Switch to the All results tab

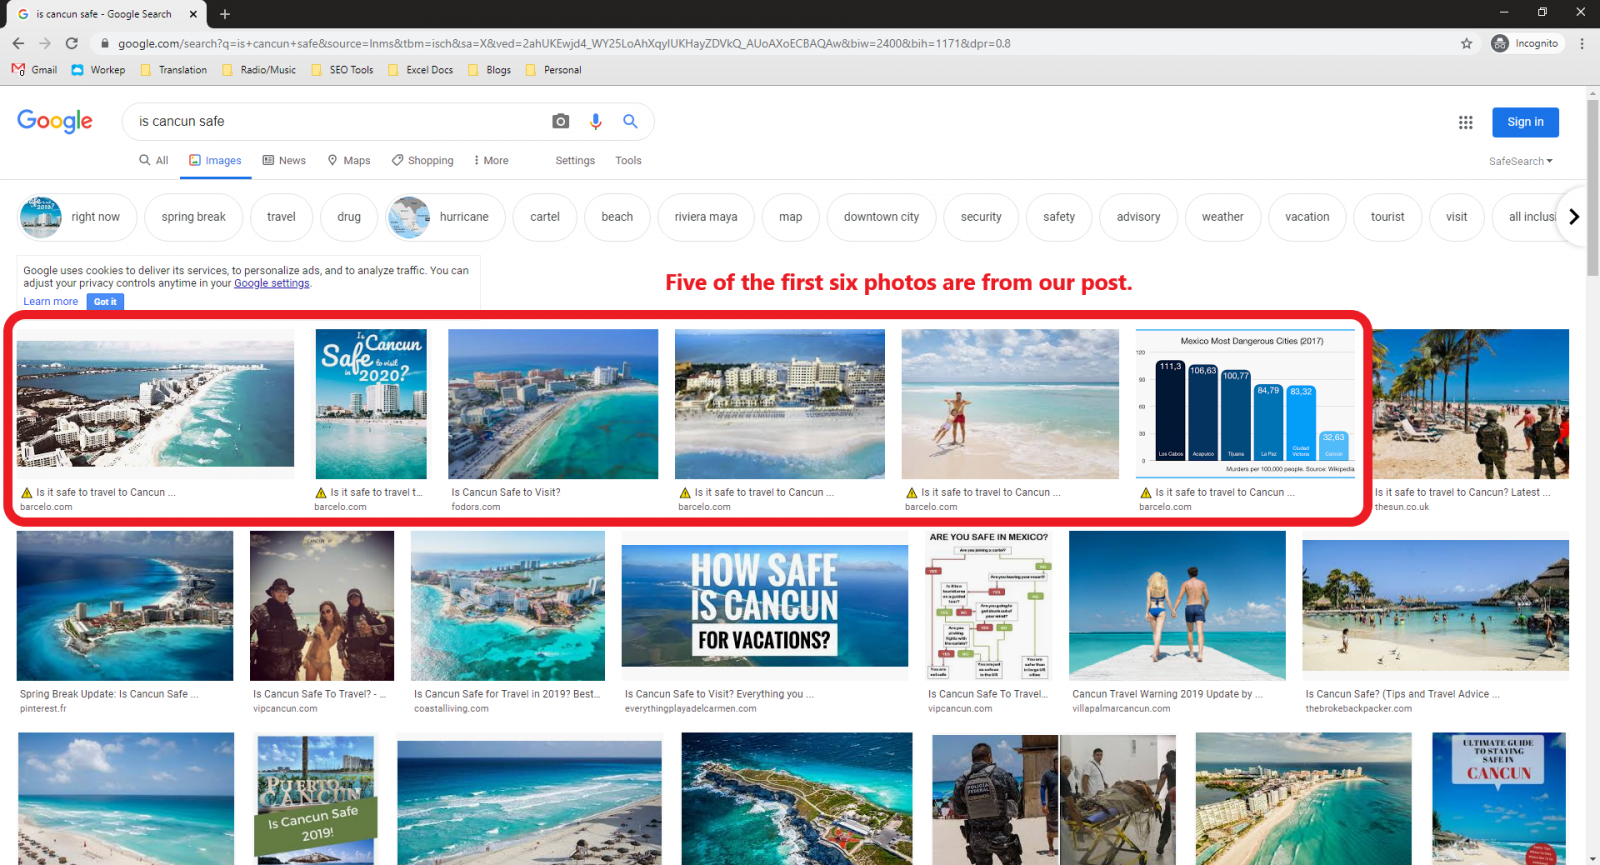[154, 160]
